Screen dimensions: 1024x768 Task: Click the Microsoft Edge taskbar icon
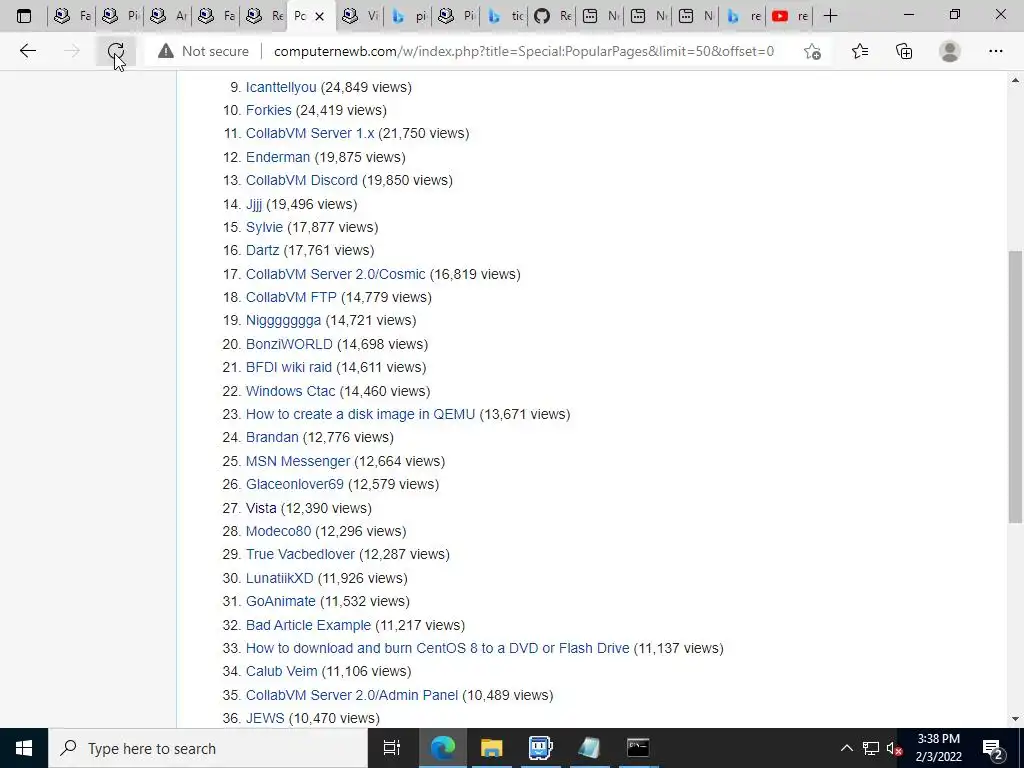tap(442, 748)
